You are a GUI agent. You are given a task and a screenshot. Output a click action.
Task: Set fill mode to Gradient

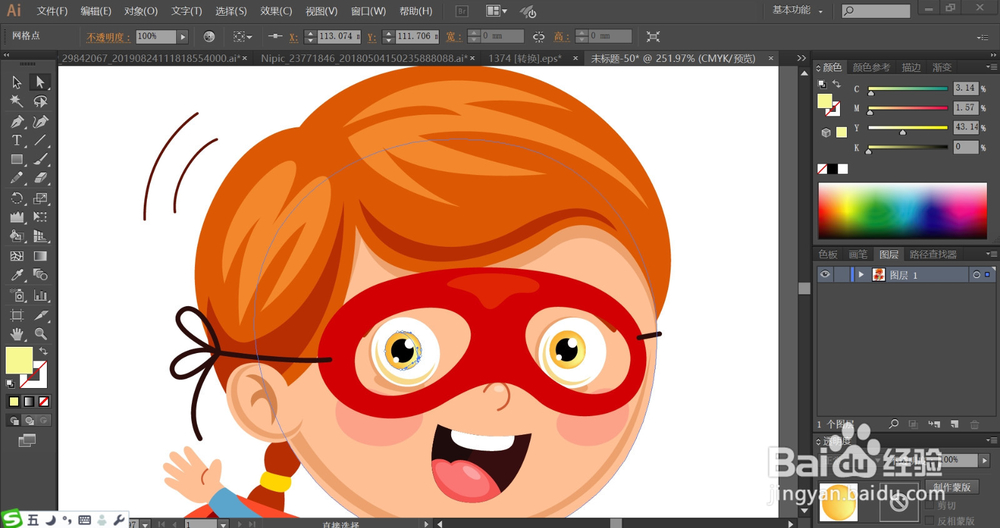(29, 402)
